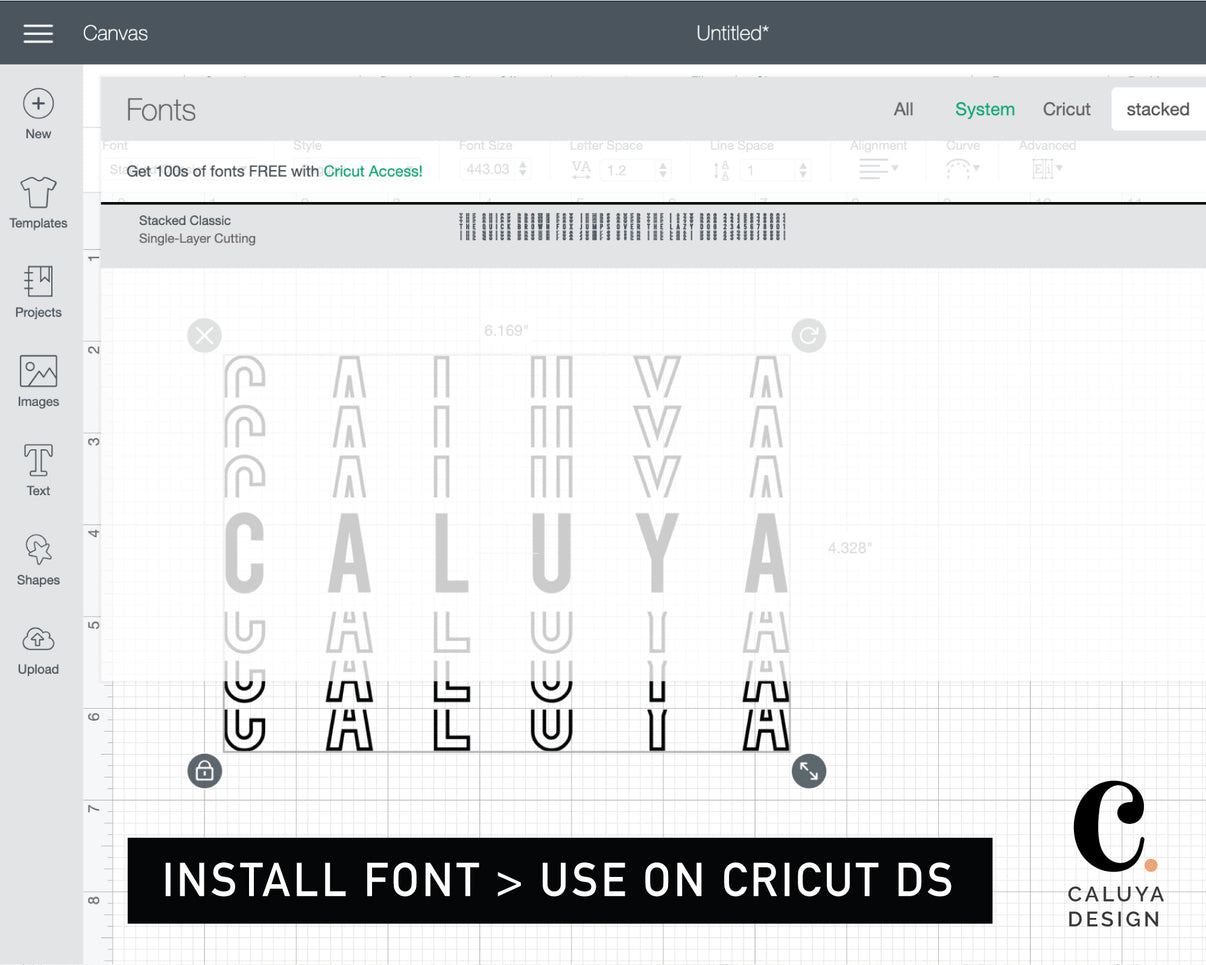Unlock proportions with the lock icon
1206x965 pixels.
pos(204,770)
